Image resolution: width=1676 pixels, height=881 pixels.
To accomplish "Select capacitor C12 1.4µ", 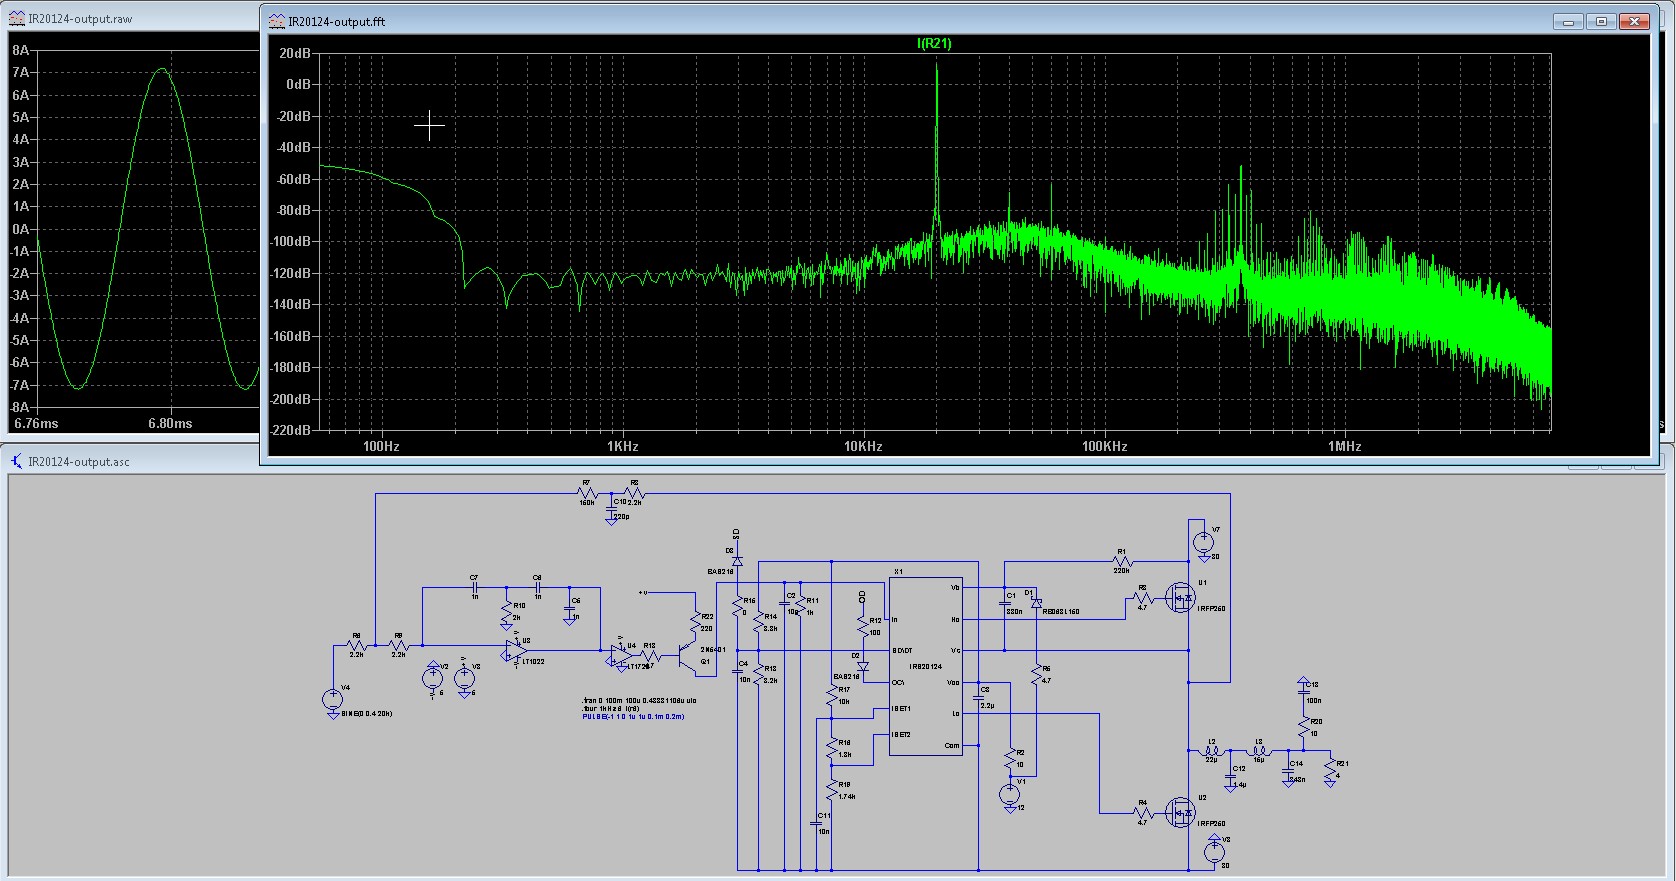I will click(x=1230, y=775).
